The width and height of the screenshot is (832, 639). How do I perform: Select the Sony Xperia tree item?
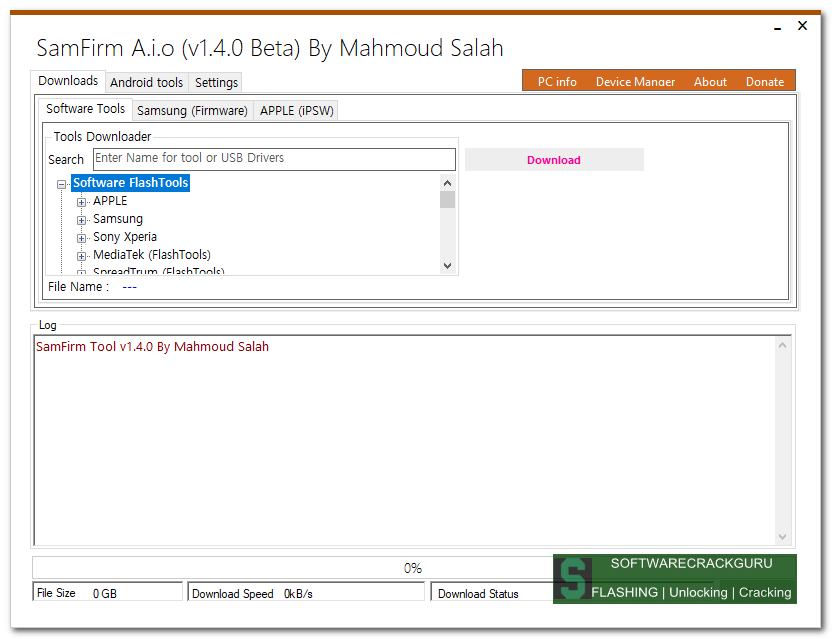[125, 237]
